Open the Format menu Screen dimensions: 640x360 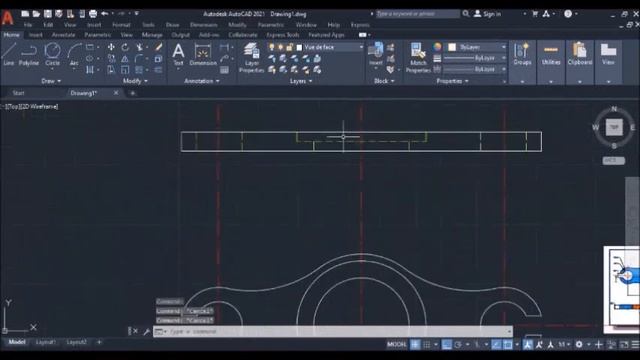pos(121,25)
